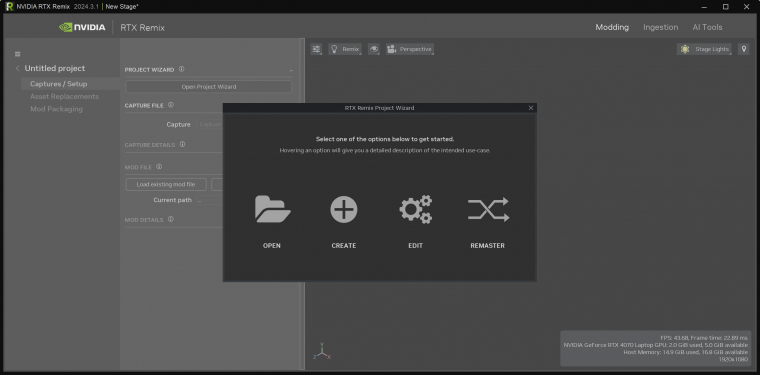Go back using arrow beside Untitled project
Image resolution: width=760 pixels, height=375 pixels.
click(18, 68)
